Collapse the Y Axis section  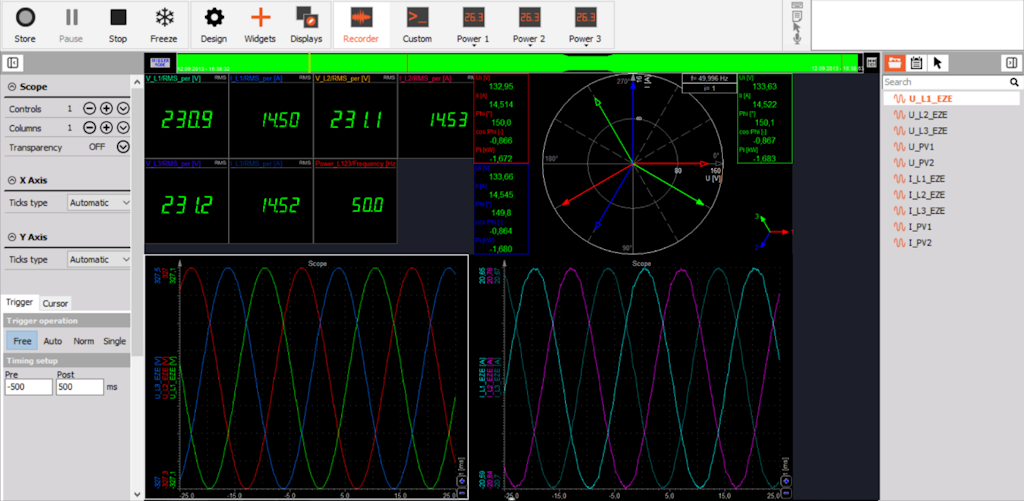point(12,237)
